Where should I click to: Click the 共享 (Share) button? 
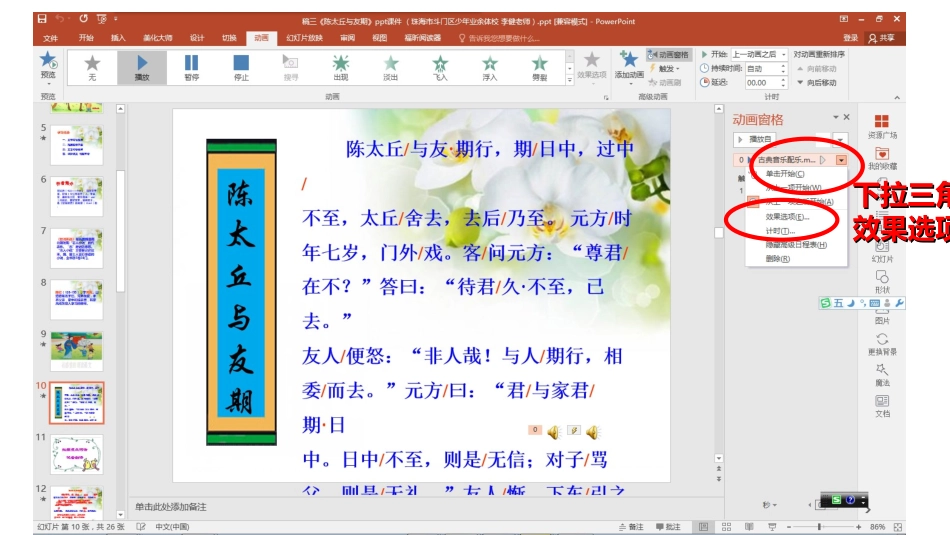[x=882, y=38]
